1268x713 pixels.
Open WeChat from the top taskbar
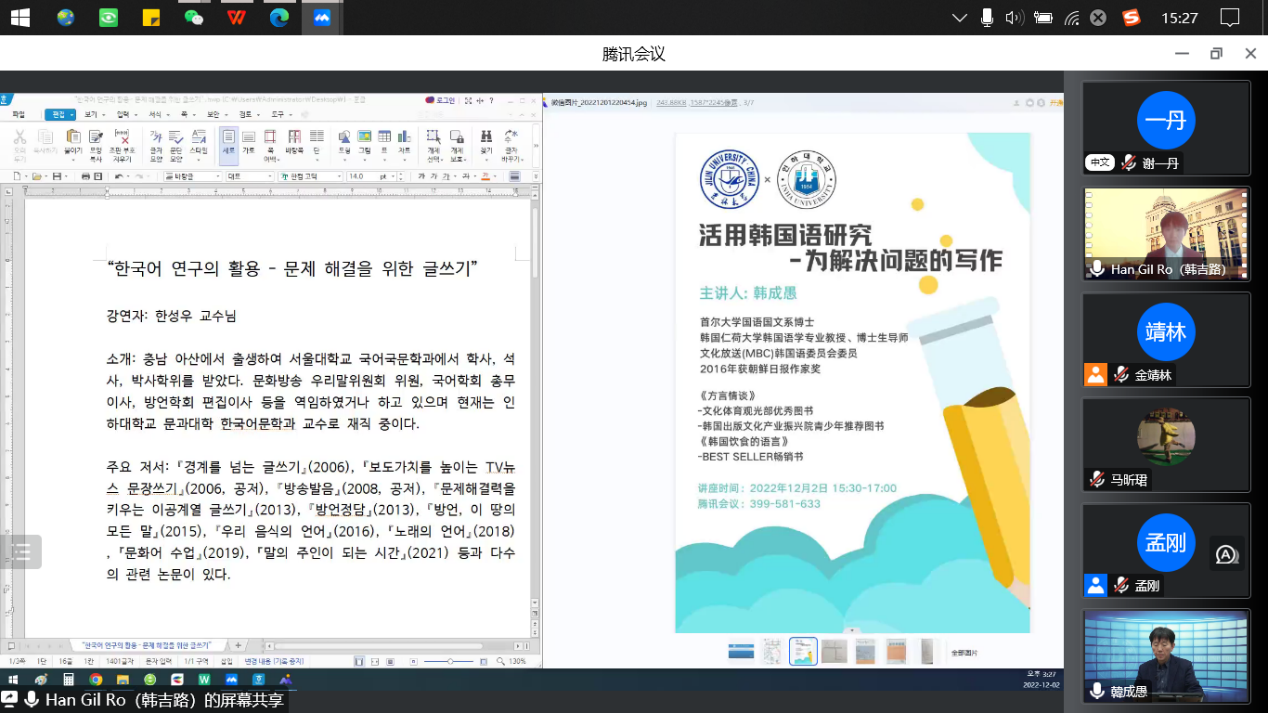[x=194, y=17]
